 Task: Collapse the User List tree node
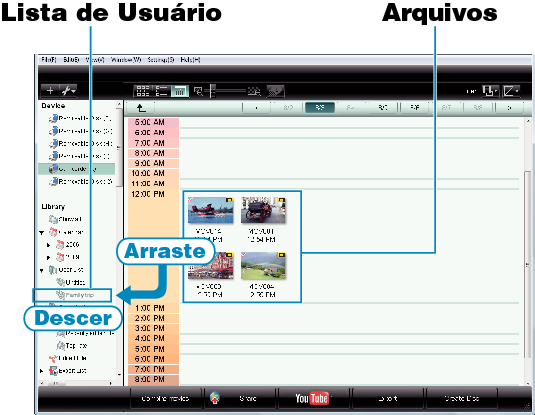pyautogui.click(x=42, y=270)
